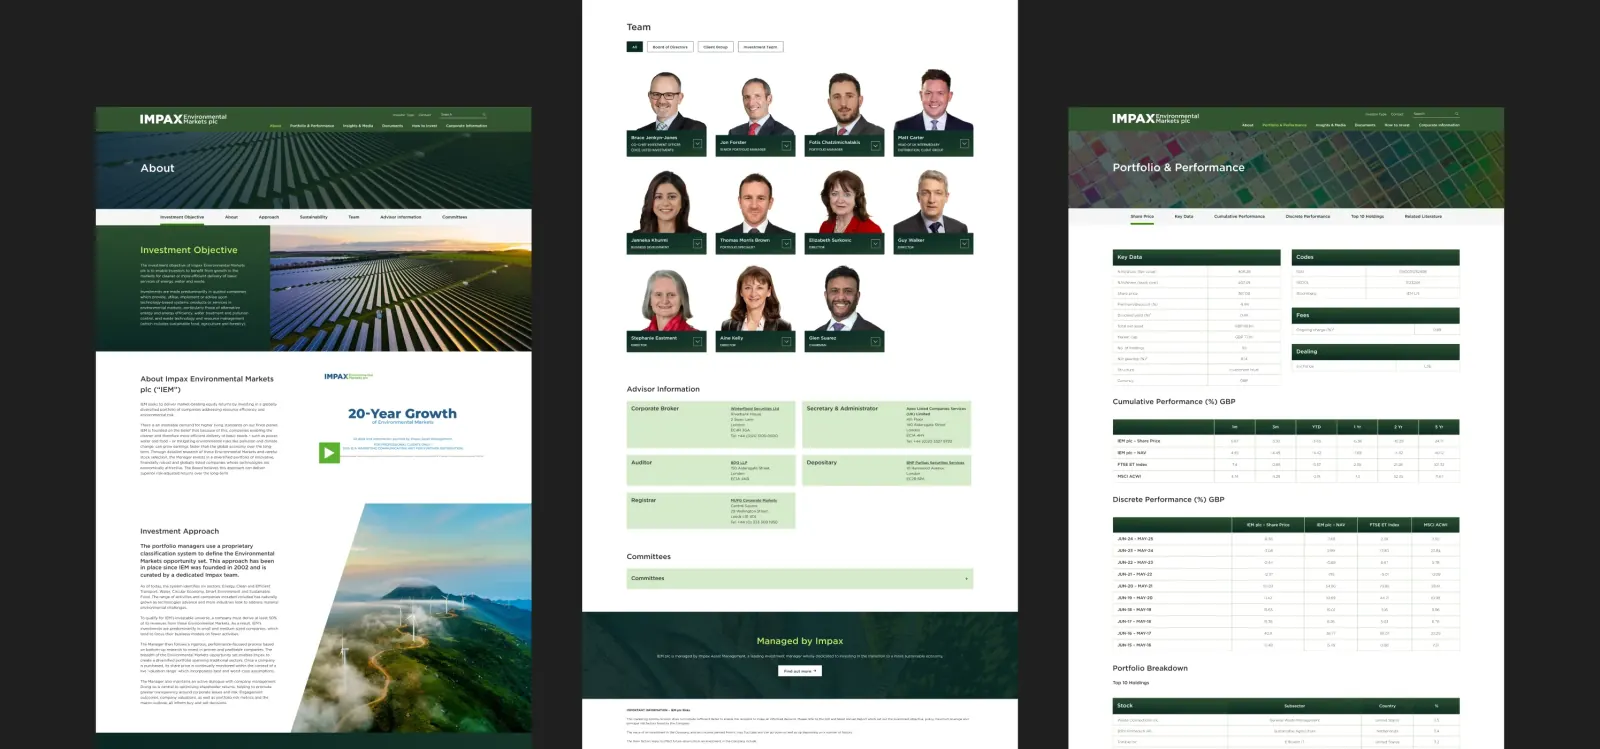Expand Elizabeth Surkovic's profile chevron
Image resolution: width=1600 pixels, height=749 pixels.
click(875, 244)
